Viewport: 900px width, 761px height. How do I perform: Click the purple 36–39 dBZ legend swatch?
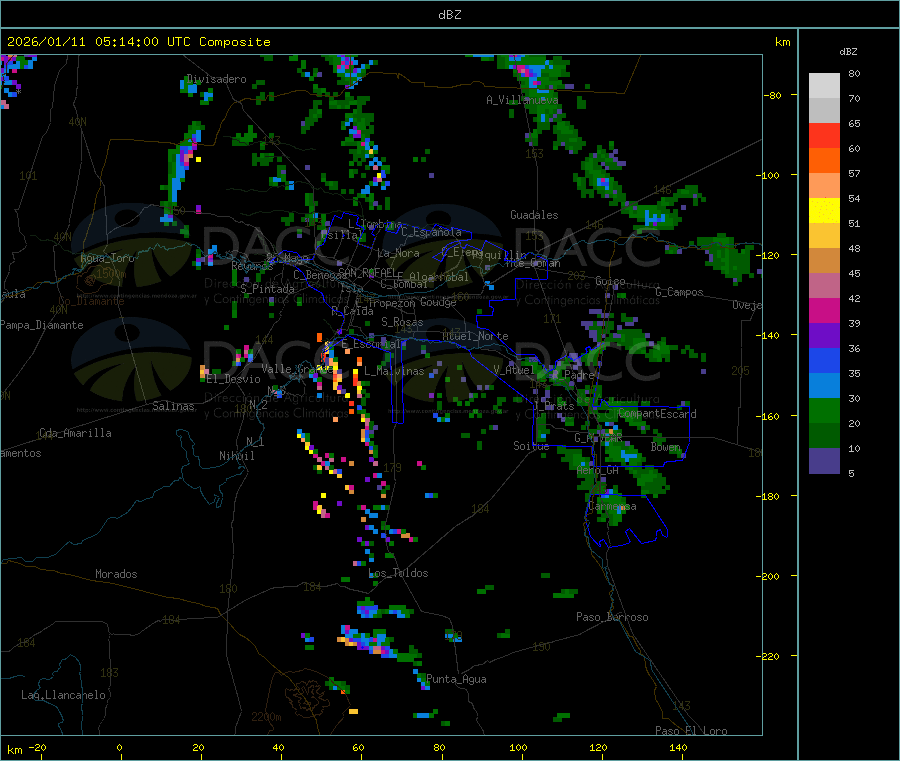coord(824,336)
